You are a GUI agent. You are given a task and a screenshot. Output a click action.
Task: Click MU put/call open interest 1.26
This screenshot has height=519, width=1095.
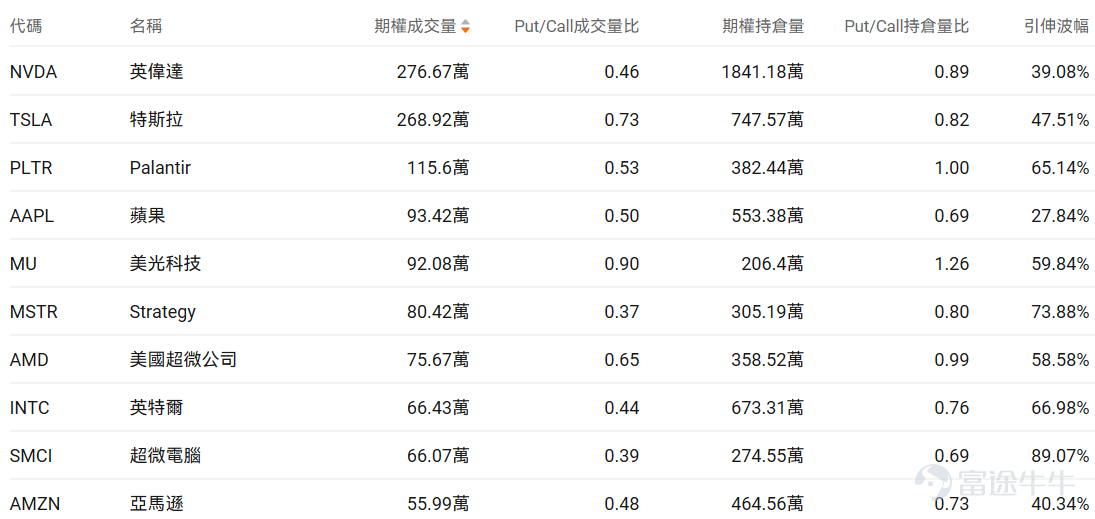point(952,263)
